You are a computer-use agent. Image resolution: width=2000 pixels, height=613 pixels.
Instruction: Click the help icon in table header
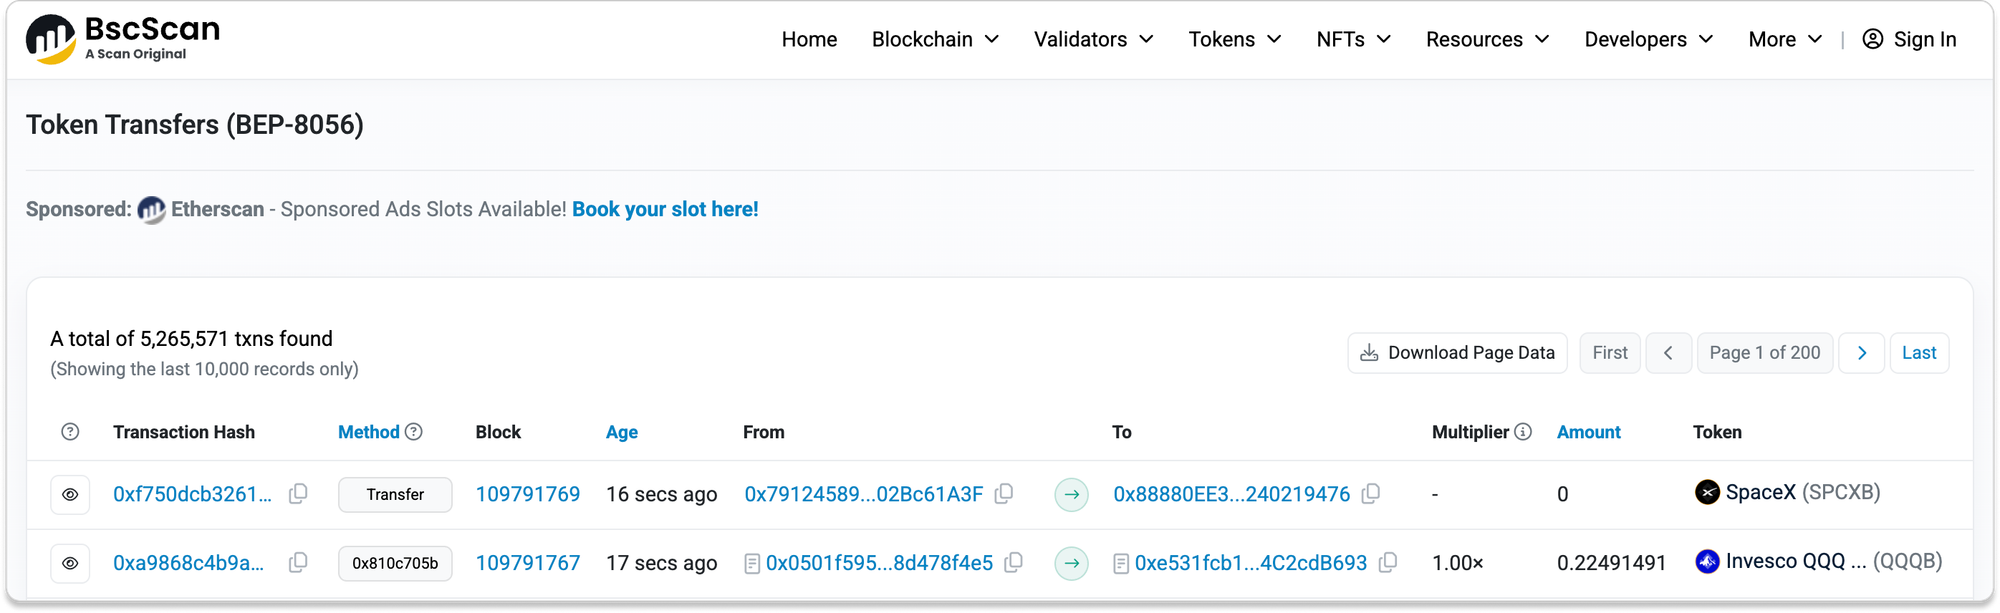pos(70,432)
